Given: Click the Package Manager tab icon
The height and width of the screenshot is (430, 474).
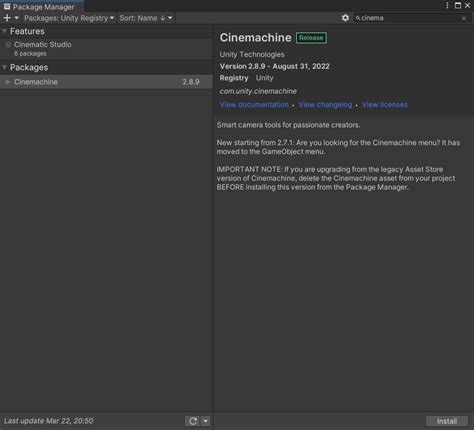Looking at the screenshot, I should [7, 7].
